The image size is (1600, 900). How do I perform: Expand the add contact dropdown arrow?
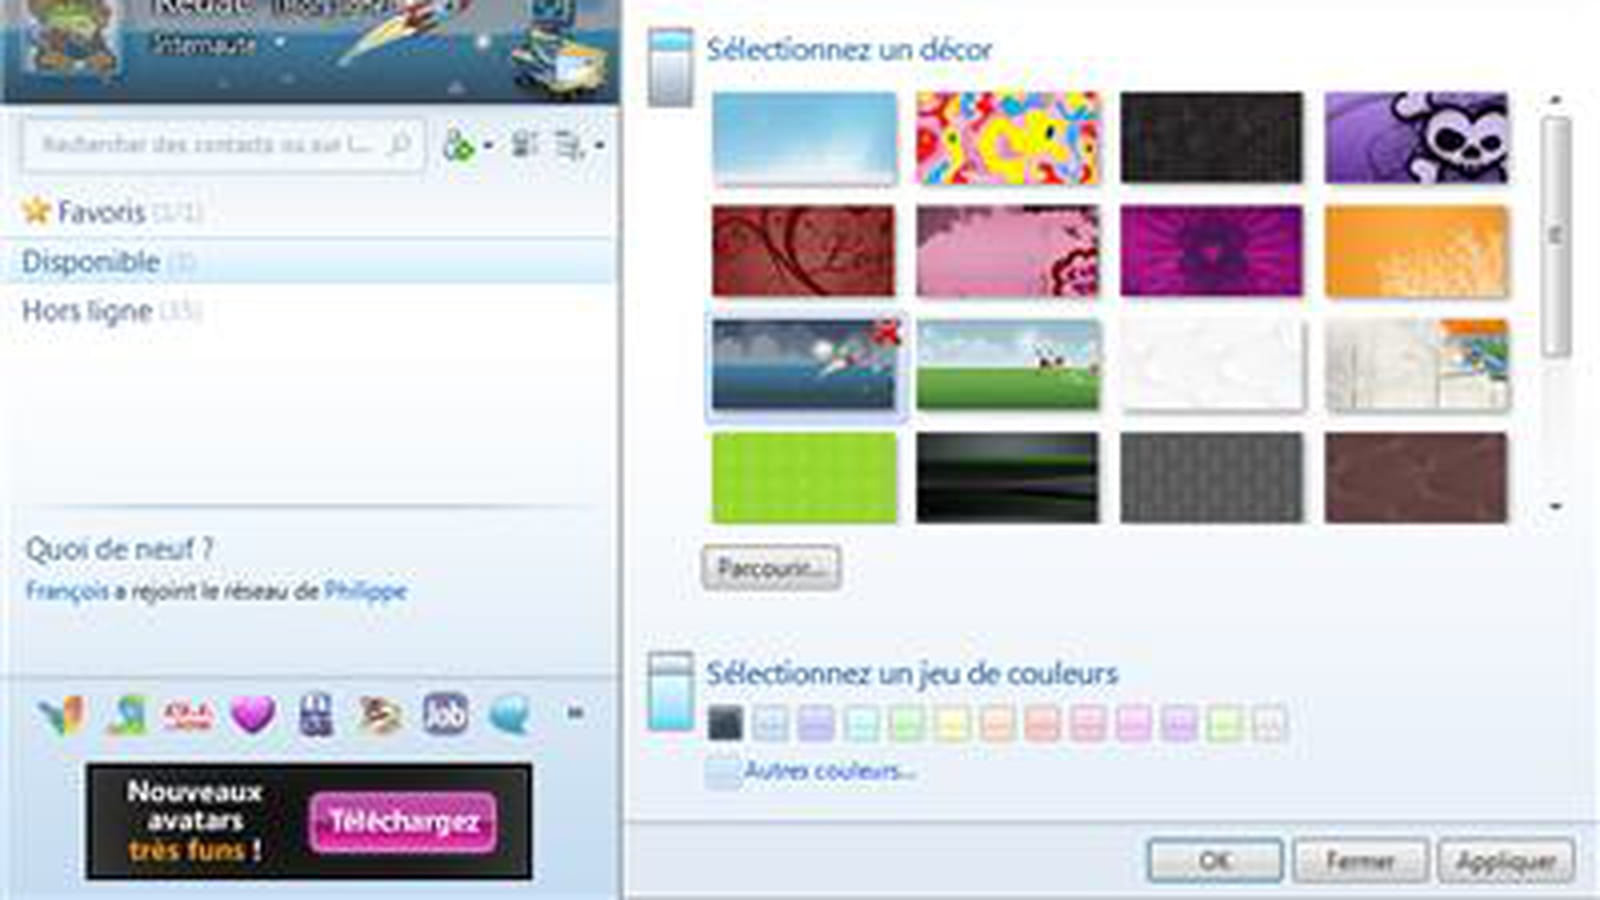(x=488, y=146)
